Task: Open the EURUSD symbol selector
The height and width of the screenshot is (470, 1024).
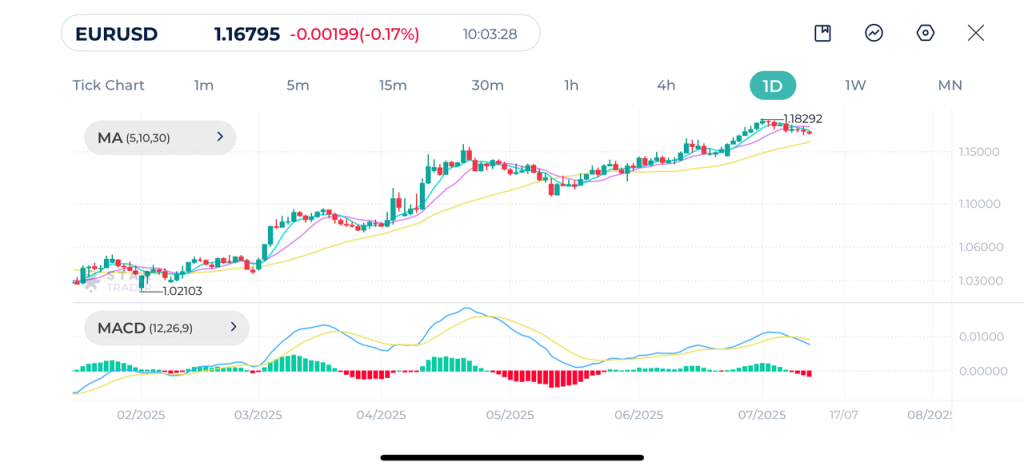Action: coord(117,34)
